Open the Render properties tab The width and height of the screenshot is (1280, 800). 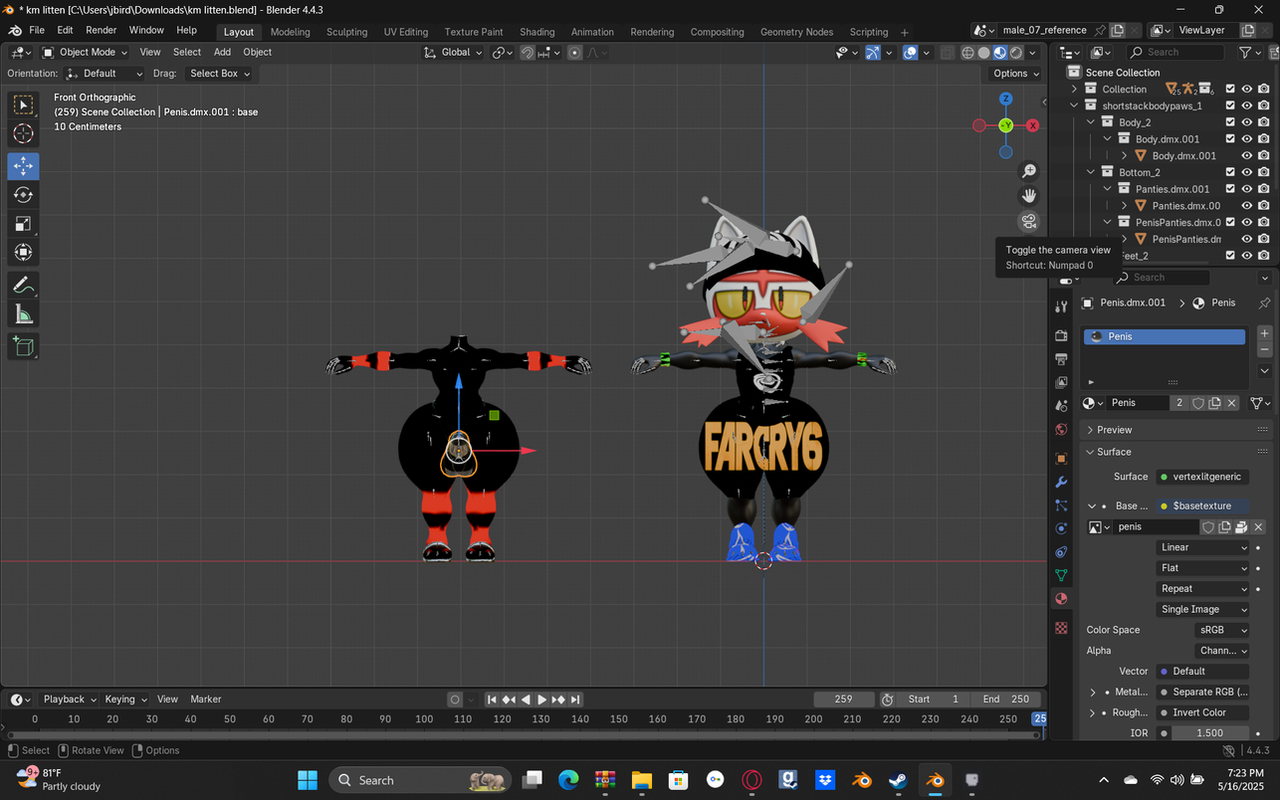click(x=1062, y=335)
